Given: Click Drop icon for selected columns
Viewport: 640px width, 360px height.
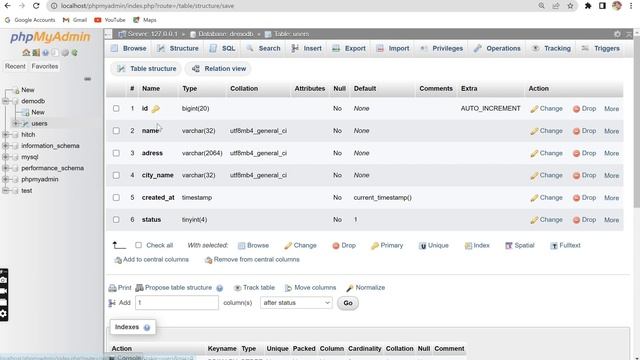Looking at the screenshot, I should [x=336, y=246].
